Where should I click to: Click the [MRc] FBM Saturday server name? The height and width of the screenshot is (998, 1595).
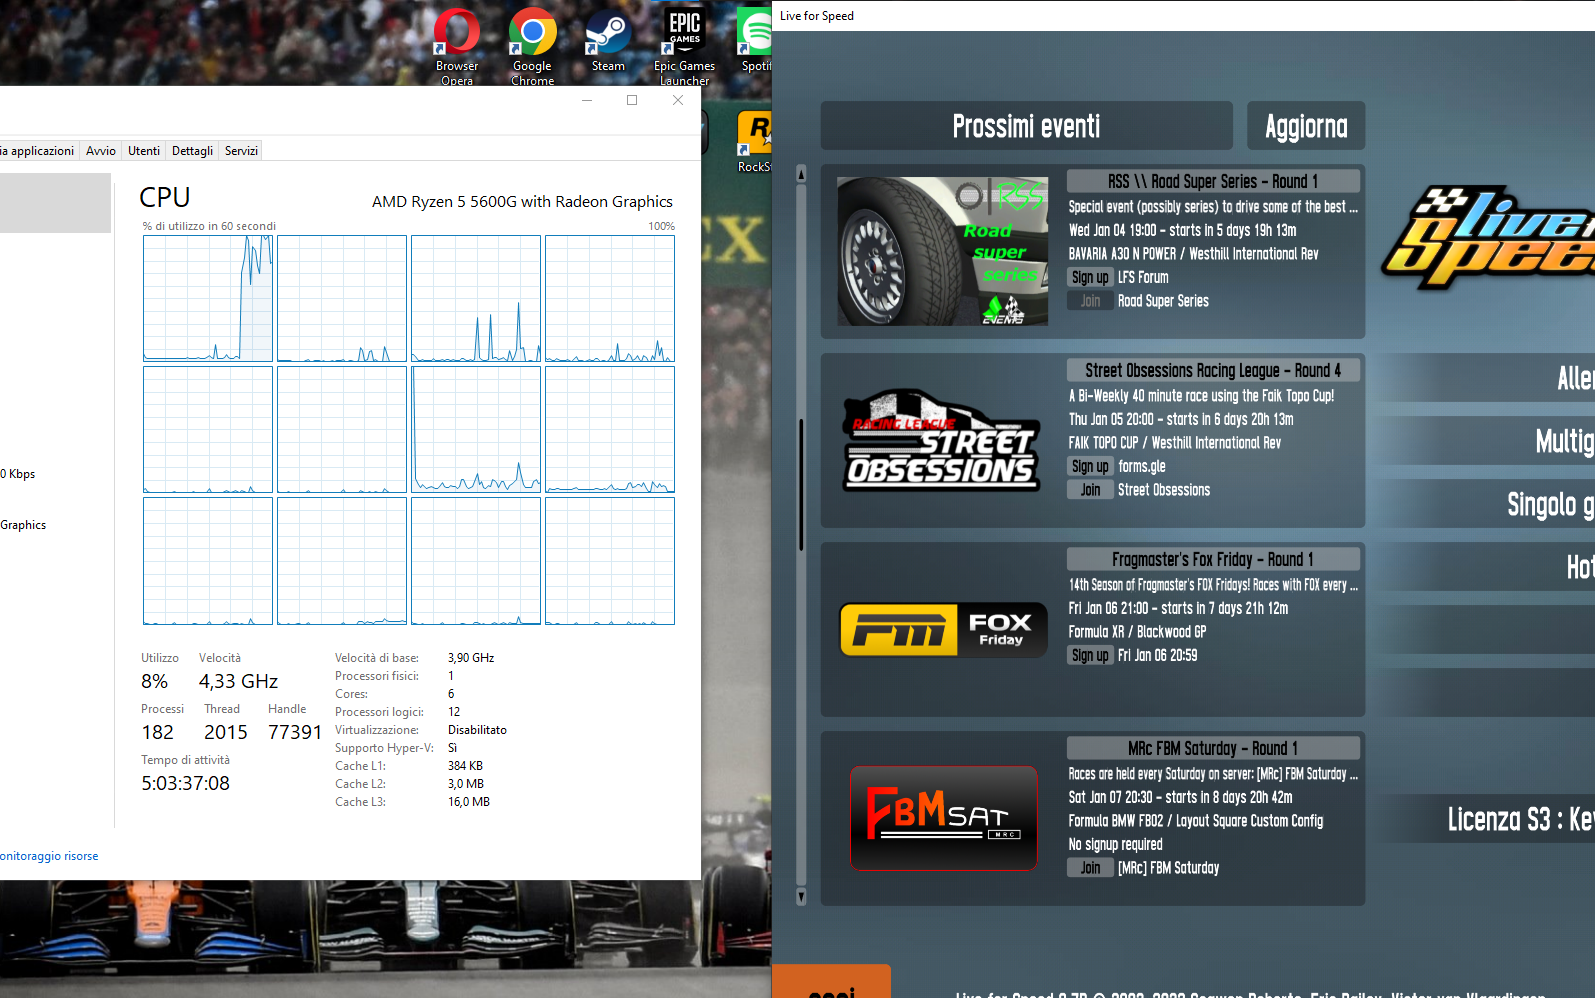[x=1169, y=868]
